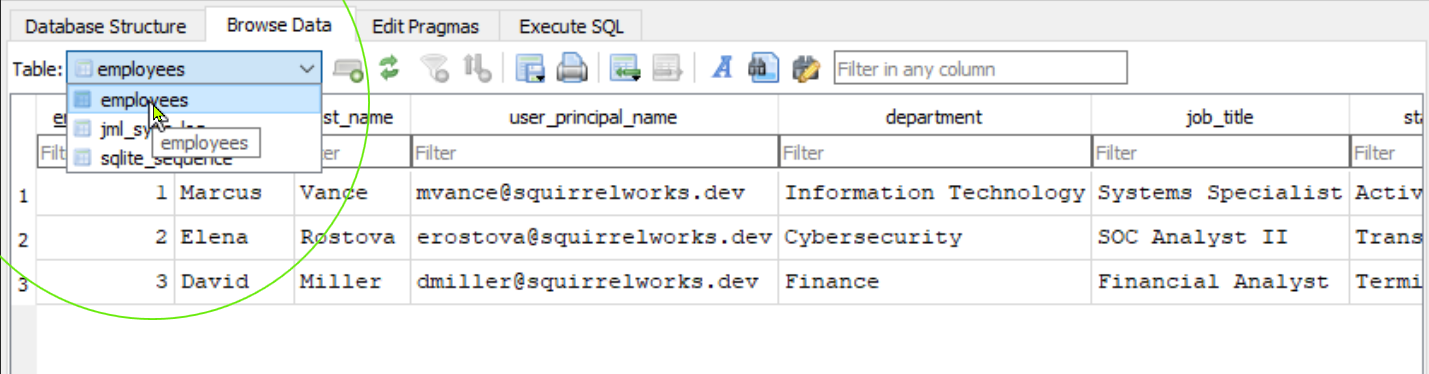Screen dimensions: 1429x374
Task: Choose employees in the table dropdown list
Action: (x=194, y=100)
